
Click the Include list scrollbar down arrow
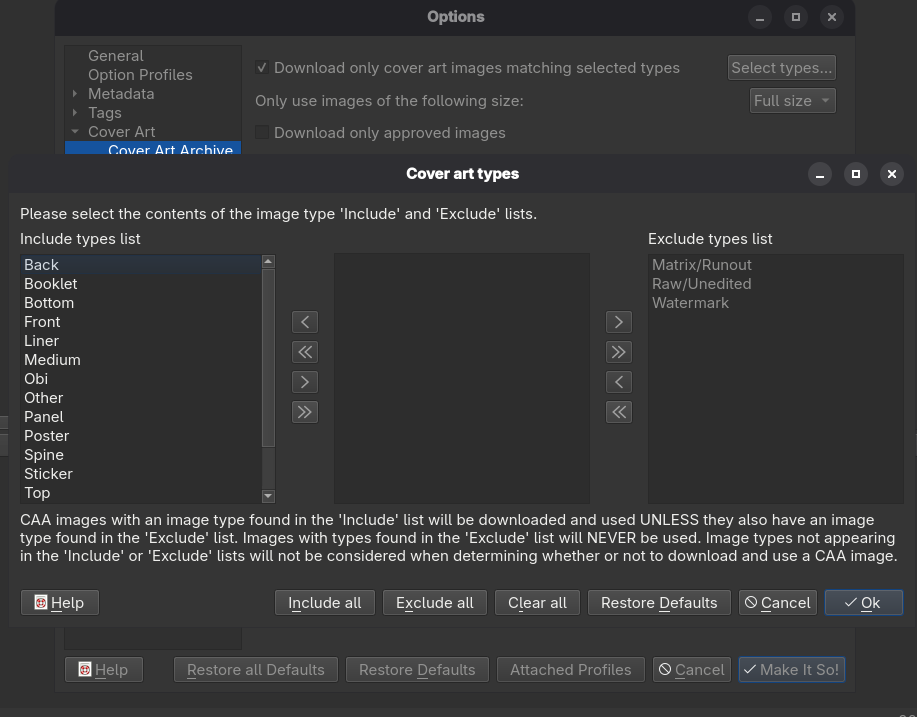point(268,496)
